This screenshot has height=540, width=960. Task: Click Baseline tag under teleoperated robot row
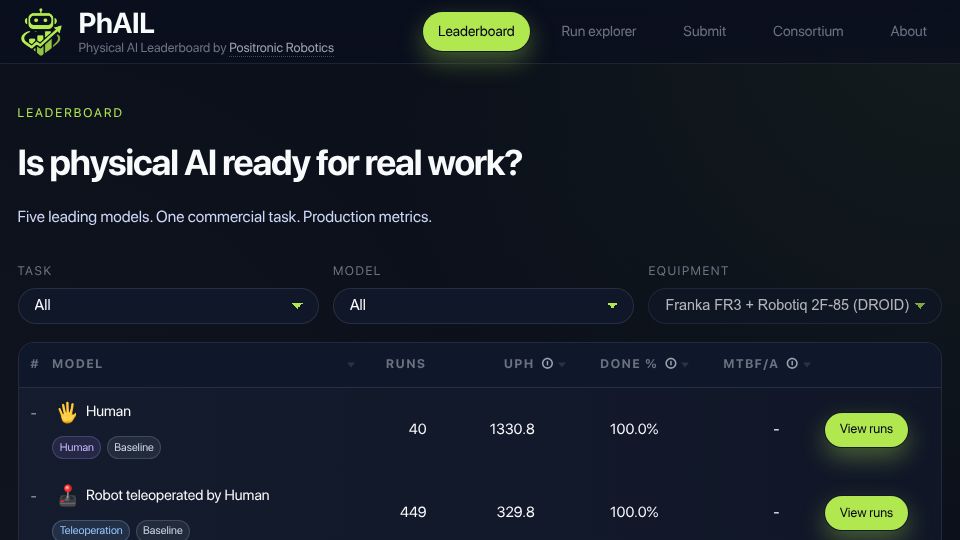[x=163, y=530]
